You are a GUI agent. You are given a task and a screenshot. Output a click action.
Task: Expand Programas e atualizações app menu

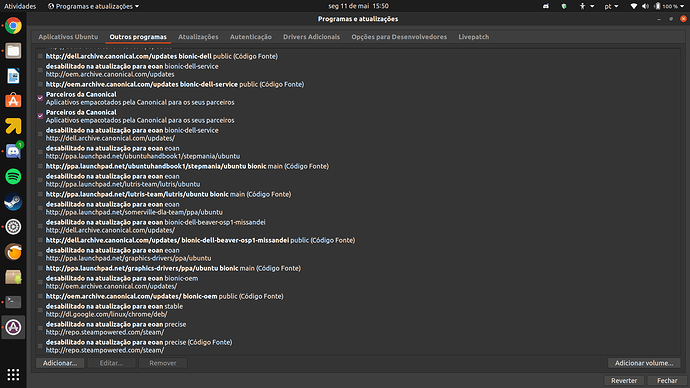coord(93,6)
